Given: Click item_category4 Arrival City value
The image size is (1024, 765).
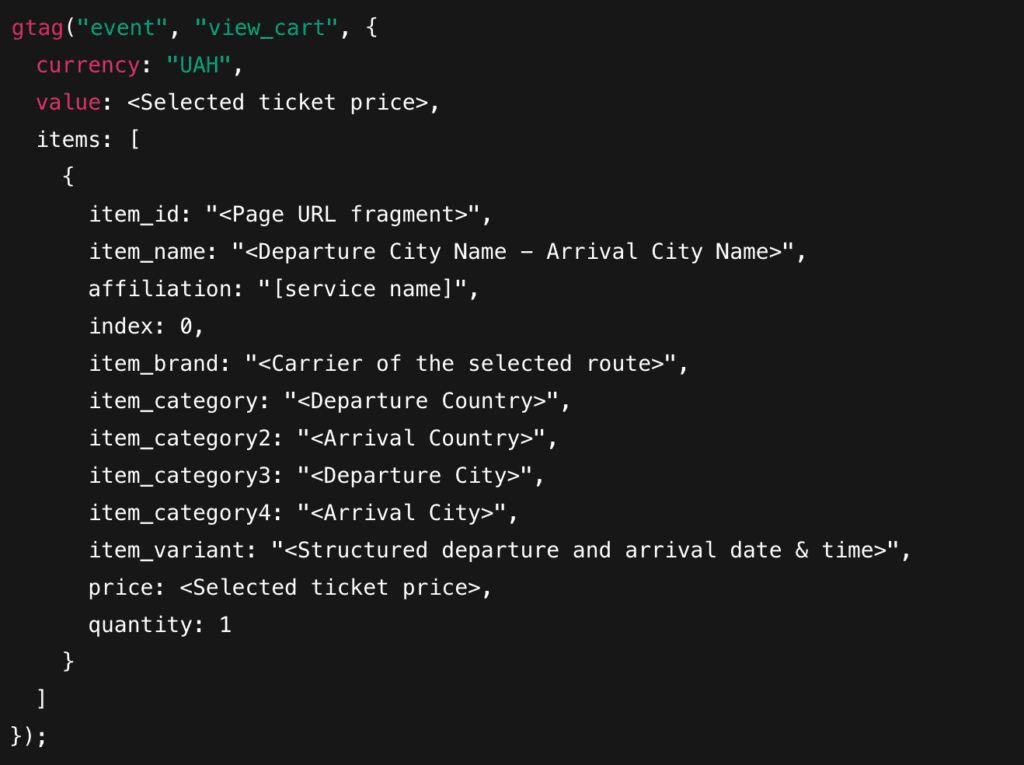Looking at the screenshot, I should coord(402,513).
